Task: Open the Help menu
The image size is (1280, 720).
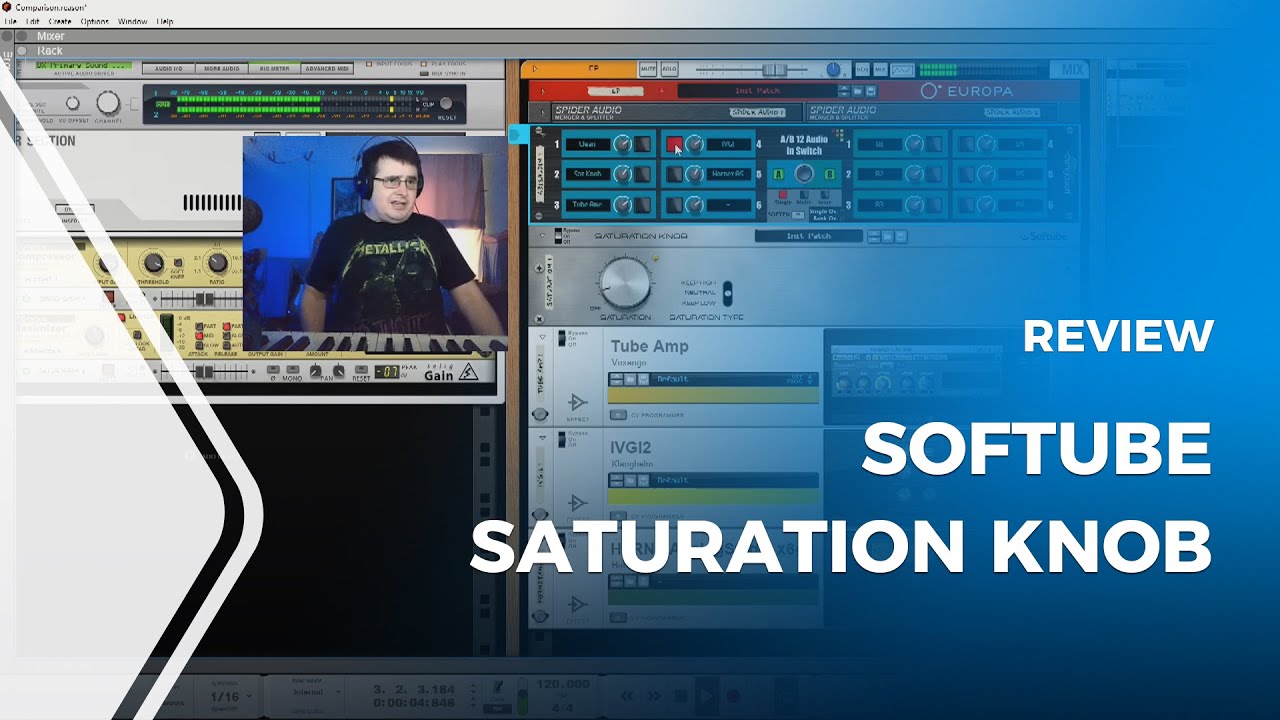Action: tap(165, 21)
